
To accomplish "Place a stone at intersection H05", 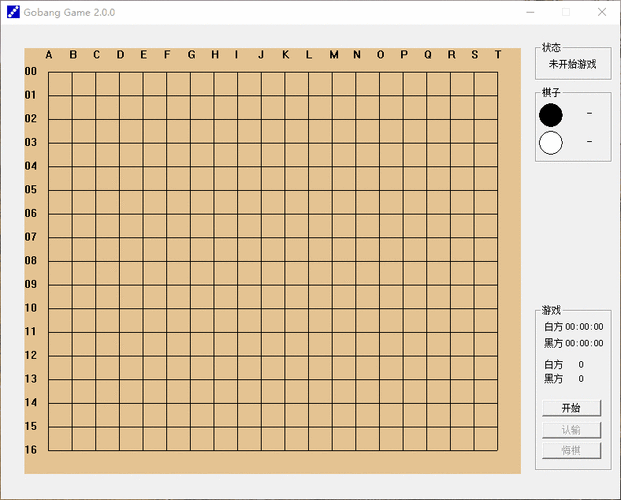I will coord(214,191).
